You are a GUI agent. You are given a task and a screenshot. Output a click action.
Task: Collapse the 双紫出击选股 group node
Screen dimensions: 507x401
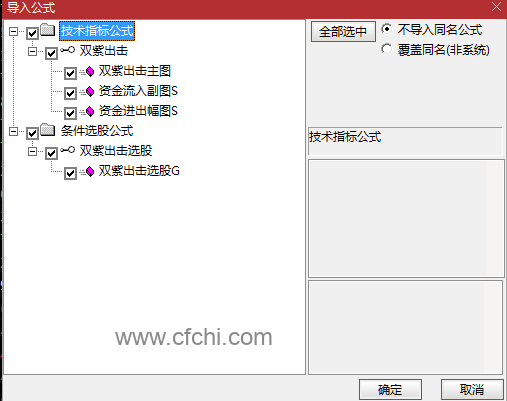coord(32,152)
